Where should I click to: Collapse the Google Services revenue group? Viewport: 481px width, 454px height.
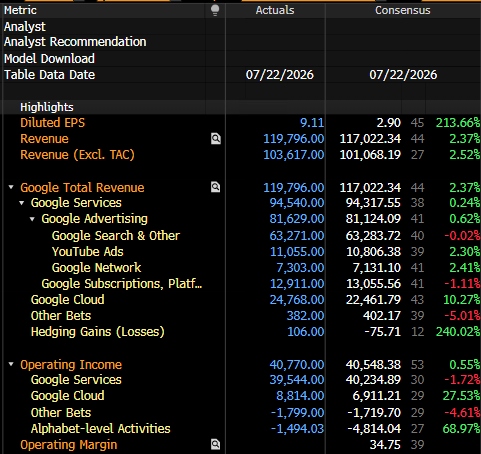[22, 203]
